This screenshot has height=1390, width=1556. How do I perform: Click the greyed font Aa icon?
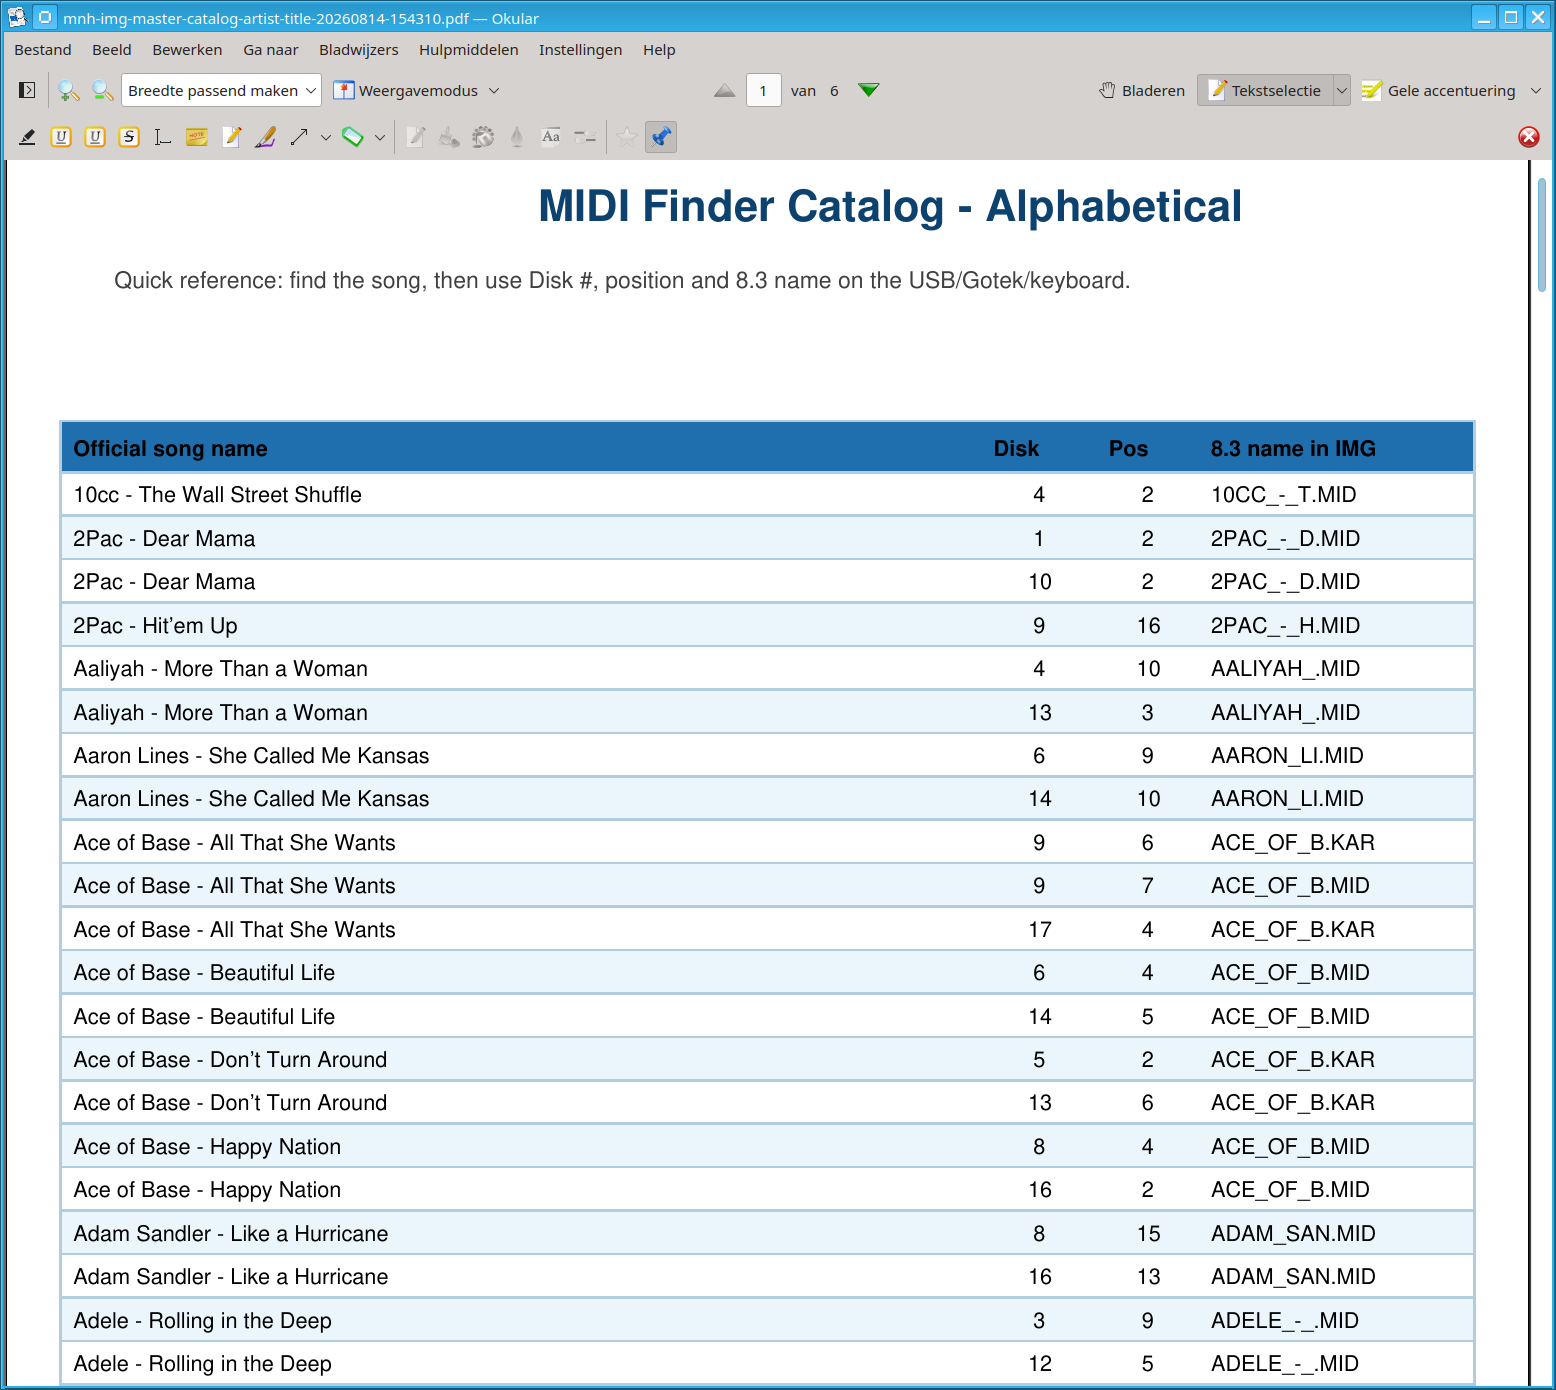(x=551, y=137)
